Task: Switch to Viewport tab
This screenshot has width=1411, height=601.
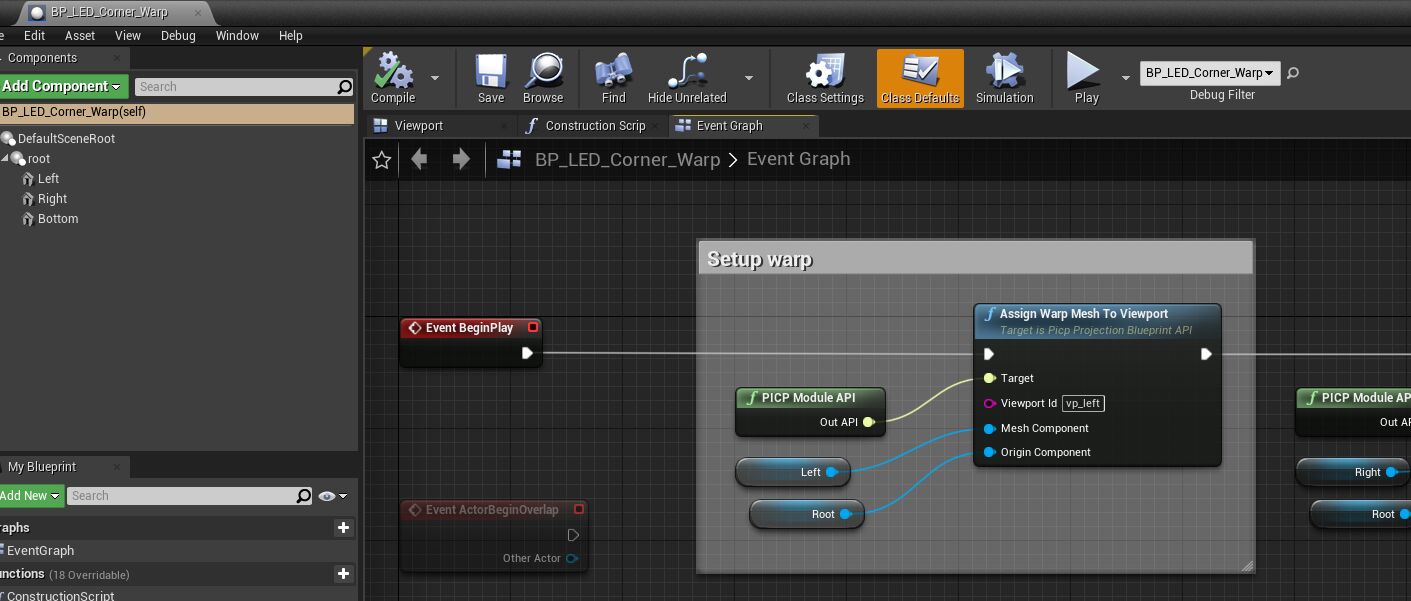Action: point(418,126)
